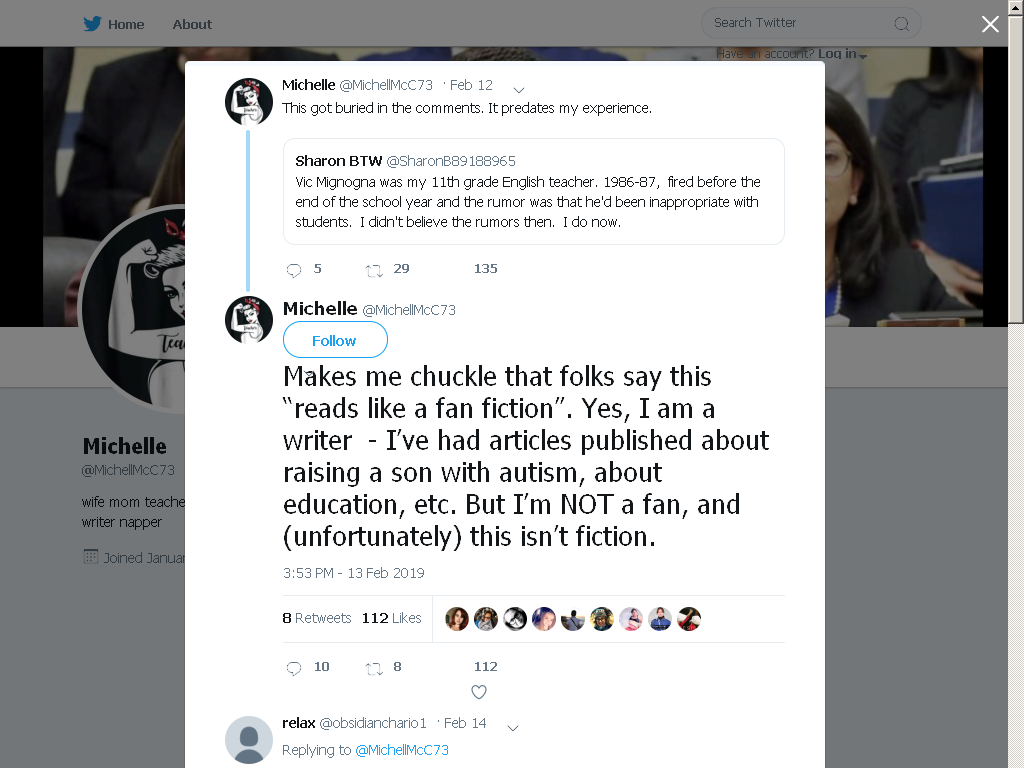Open the quoted Sharon BTW tweet
The height and width of the screenshot is (768, 1024).
point(534,191)
